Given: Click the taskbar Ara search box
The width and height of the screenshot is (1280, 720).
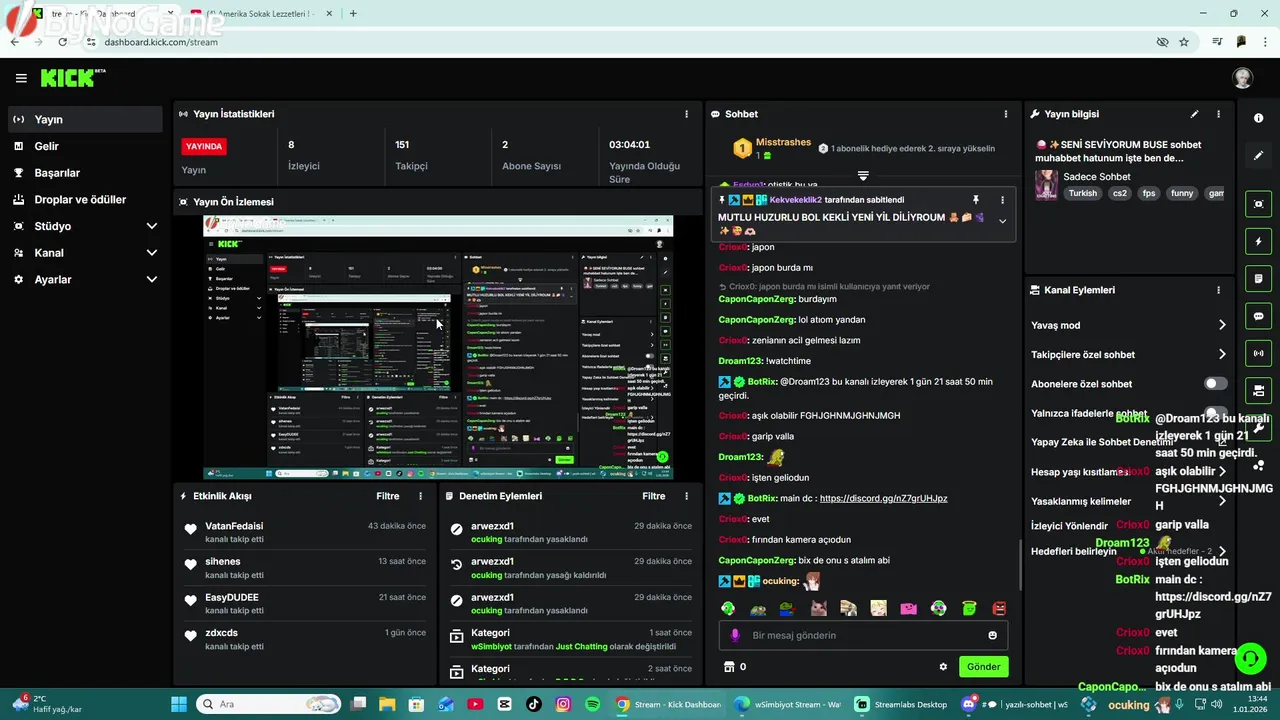Looking at the screenshot, I should tap(268, 704).
